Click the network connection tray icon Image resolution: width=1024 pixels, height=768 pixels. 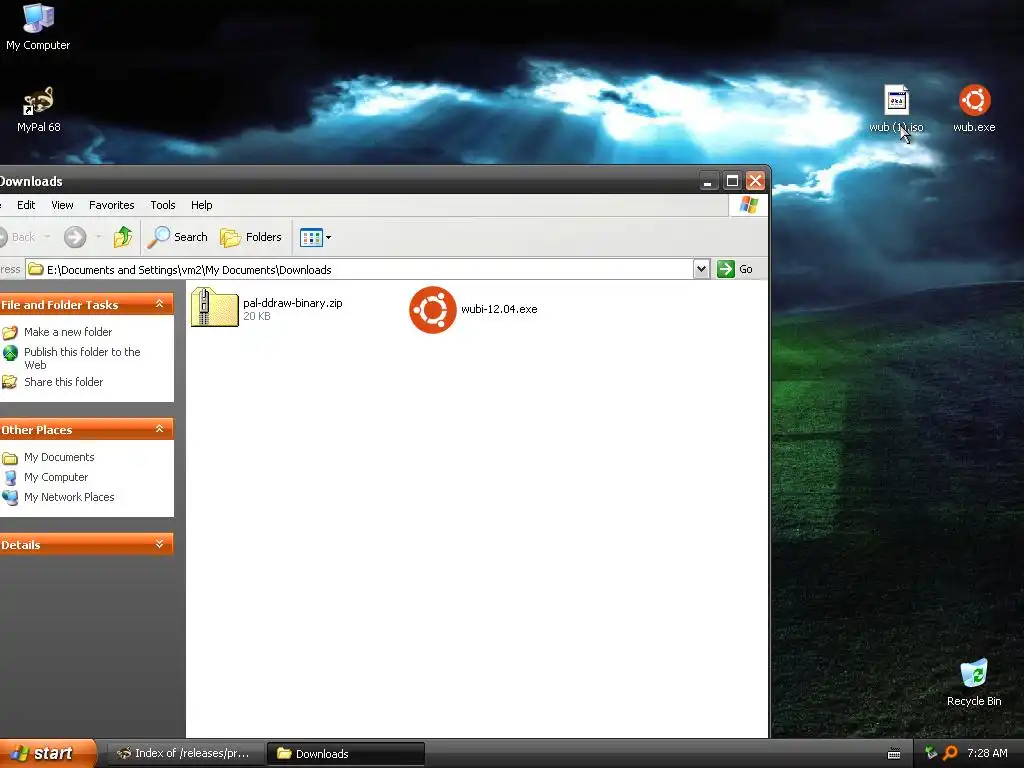pyautogui.click(x=931, y=753)
